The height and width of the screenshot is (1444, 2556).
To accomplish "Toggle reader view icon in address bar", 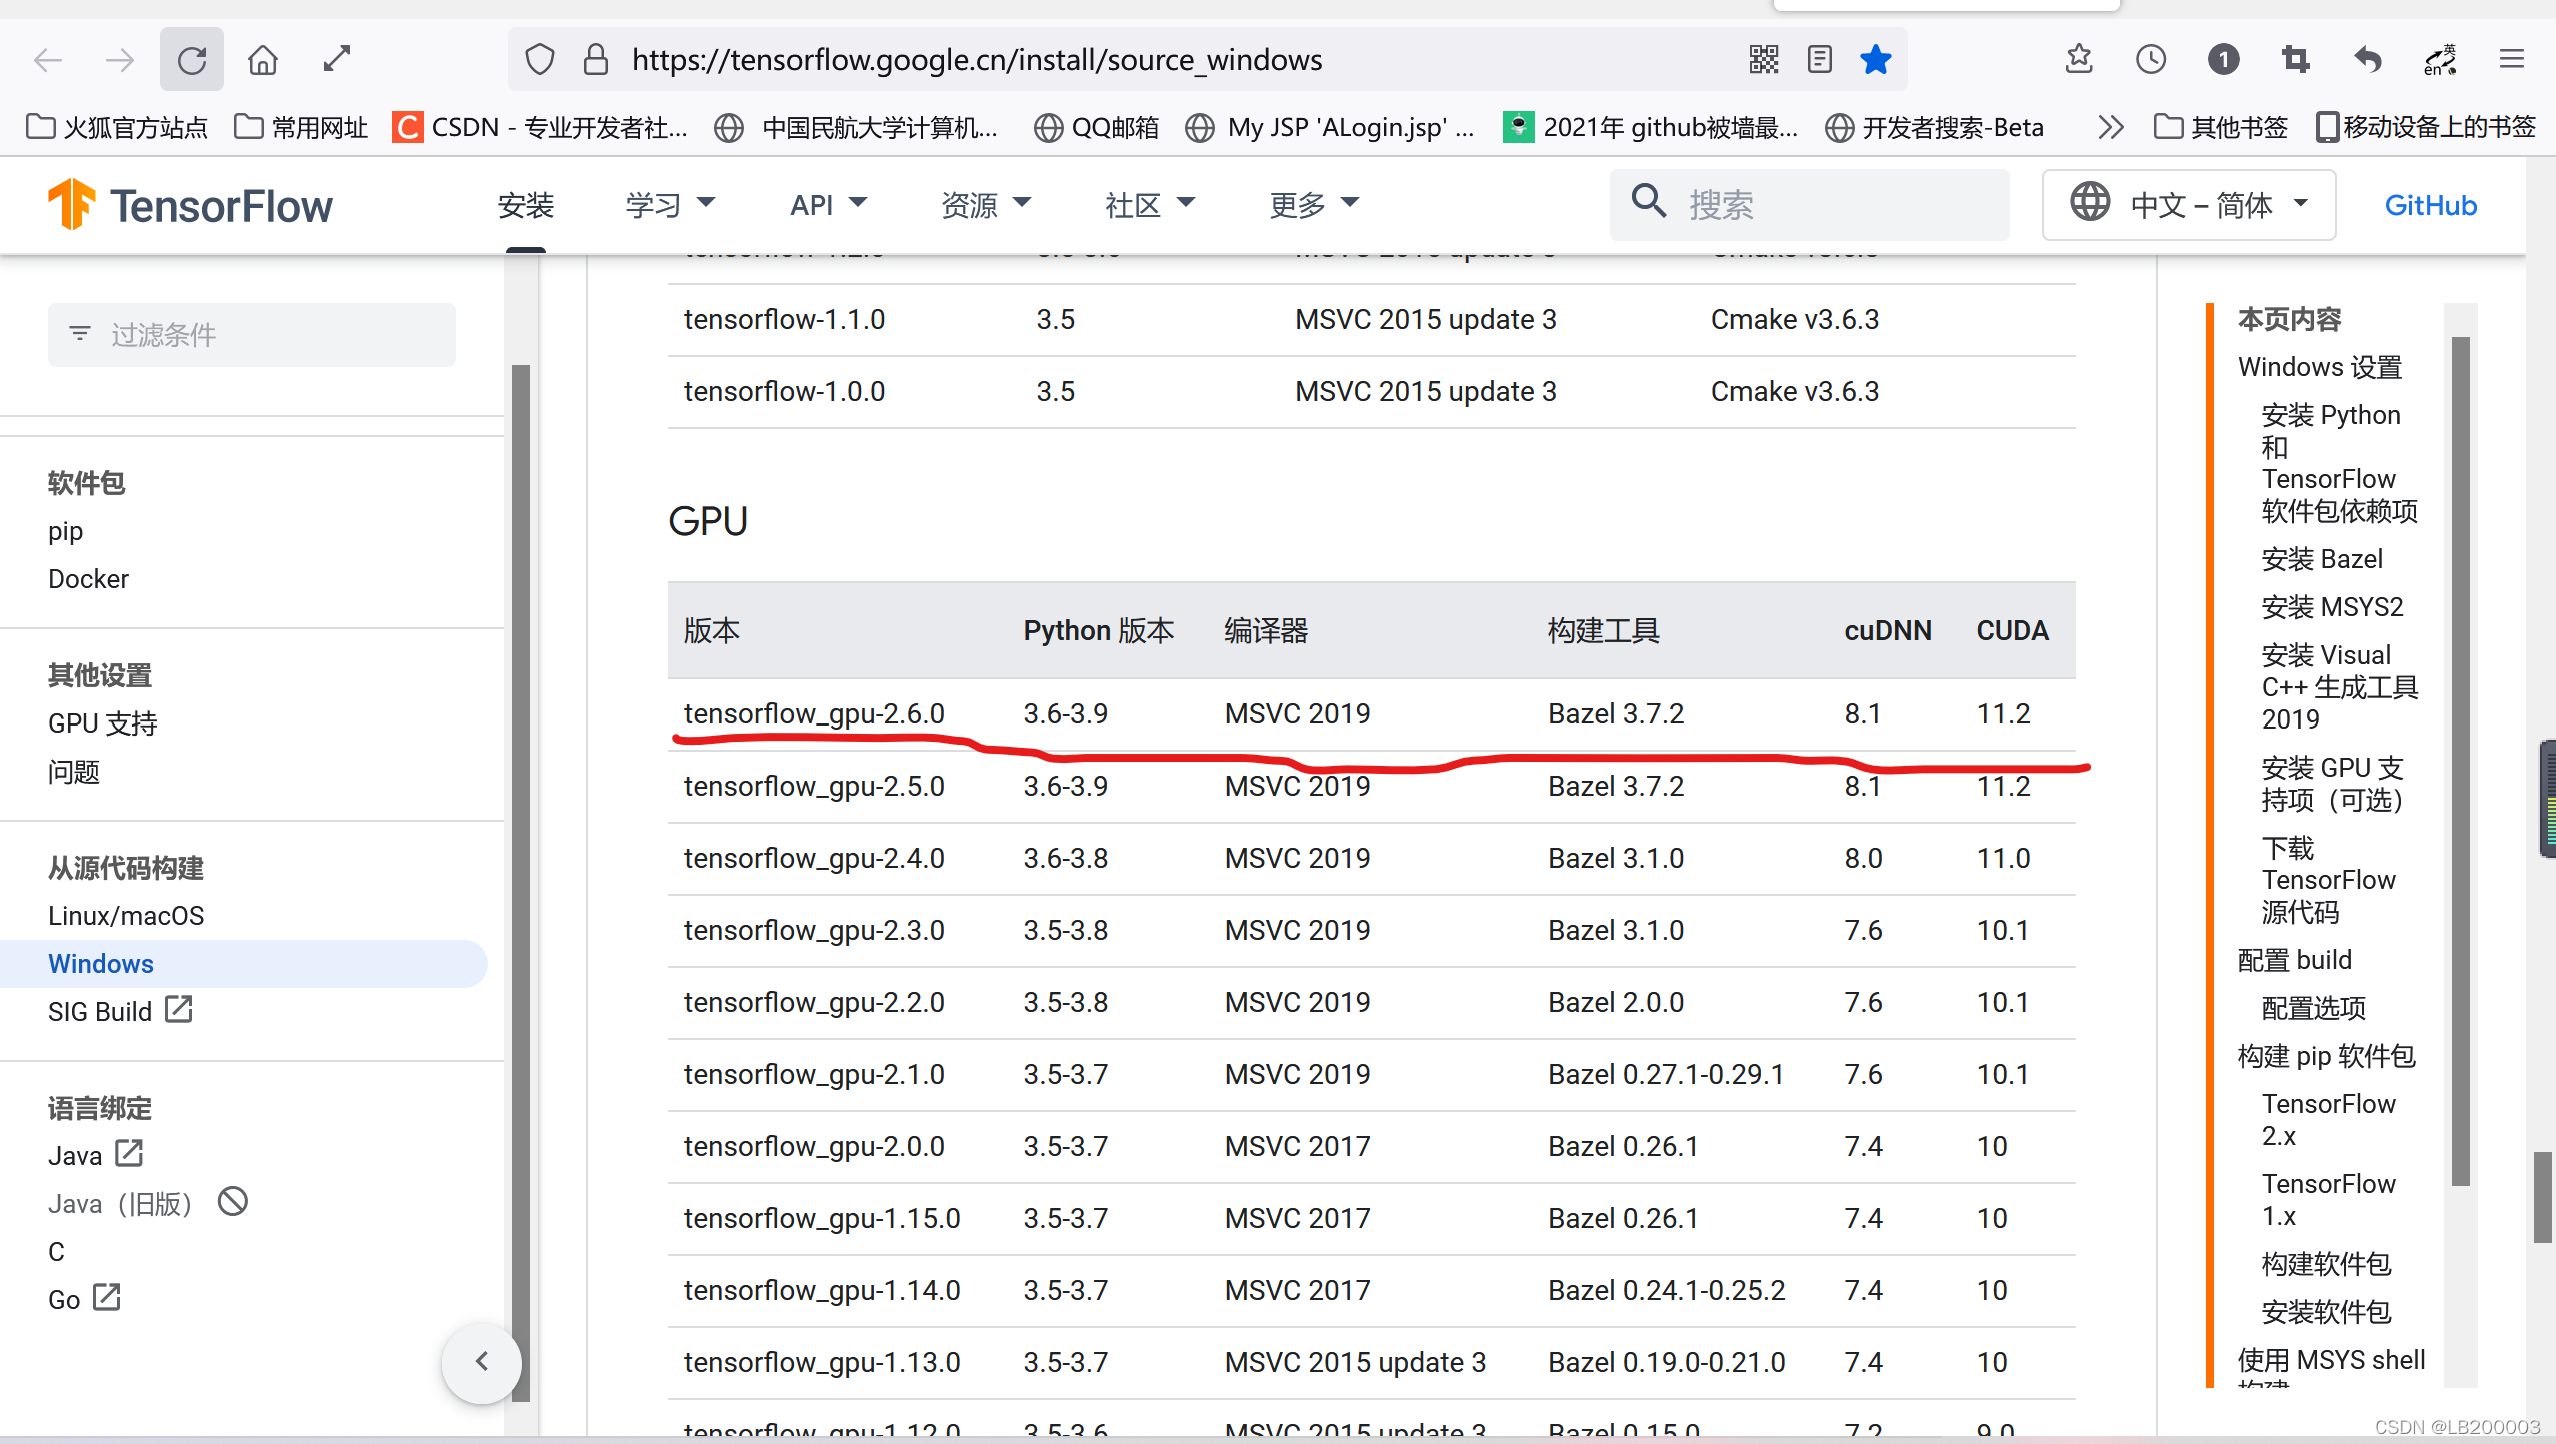I will coord(1820,60).
